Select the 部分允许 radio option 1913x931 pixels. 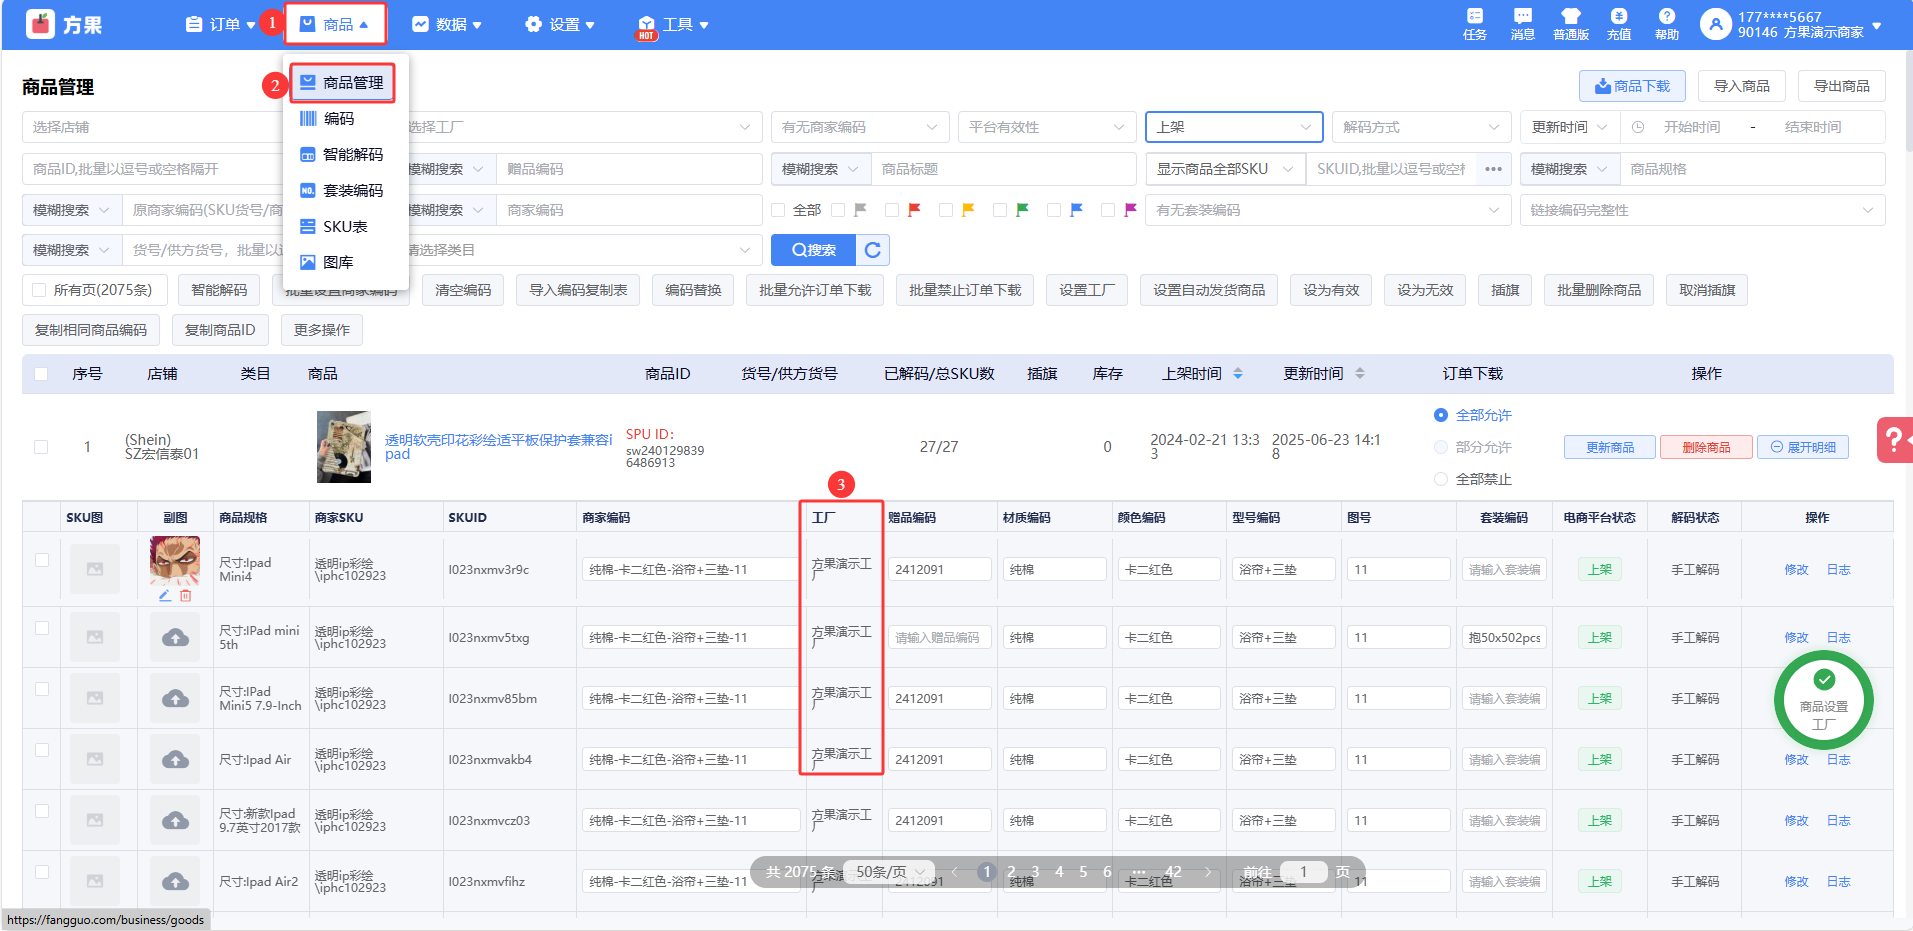point(1441,447)
